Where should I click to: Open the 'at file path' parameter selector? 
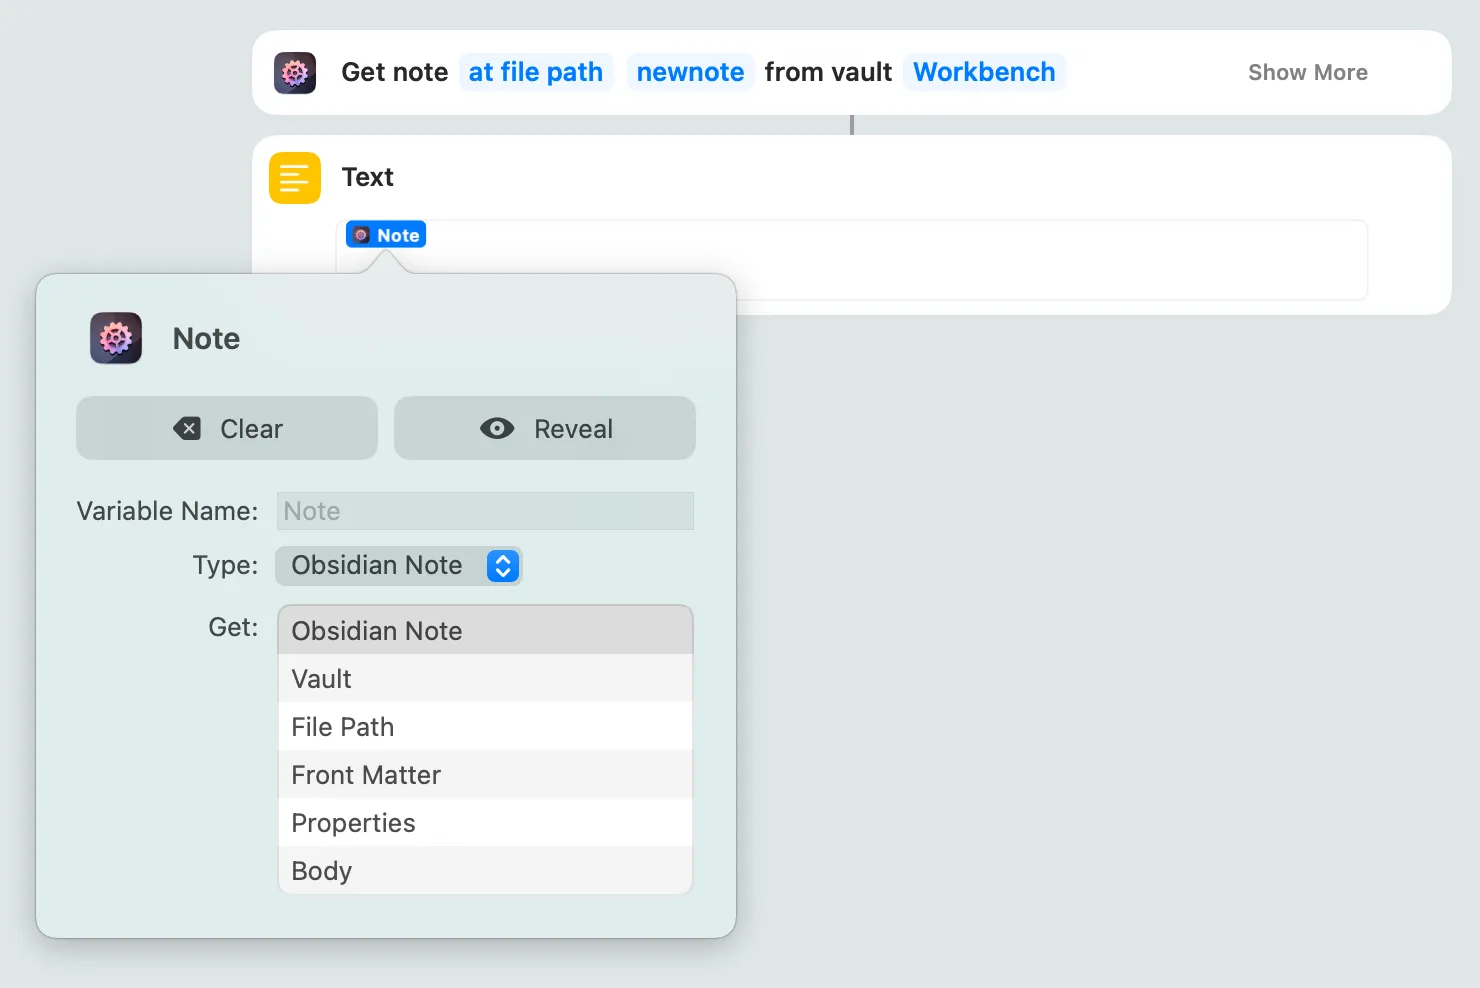click(x=535, y=73)
